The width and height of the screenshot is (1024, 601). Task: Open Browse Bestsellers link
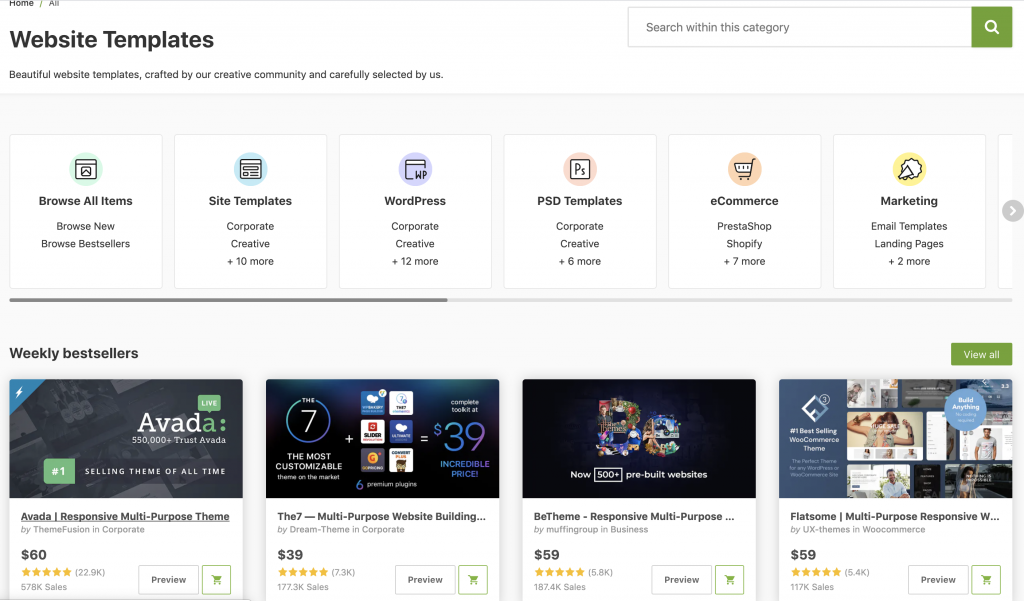pyautogui.click(x=86, y=244)
